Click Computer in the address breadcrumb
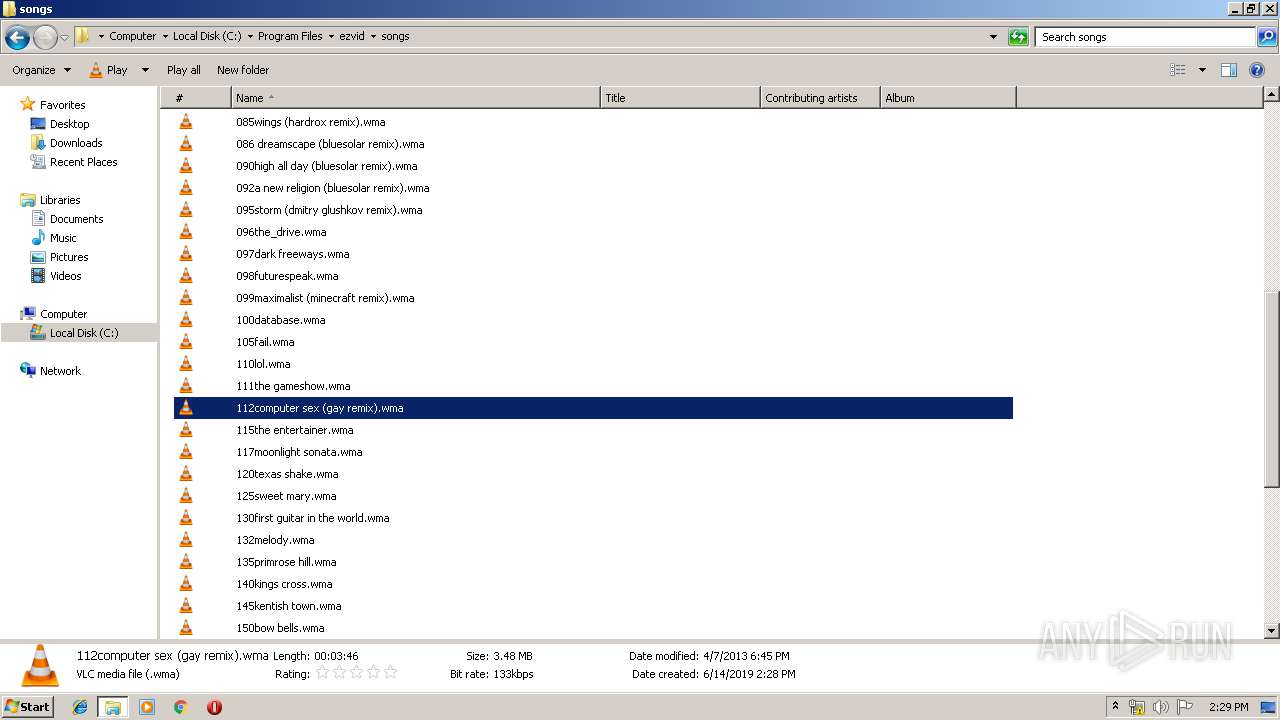The image size is (1280, 720). click(133, 36)
